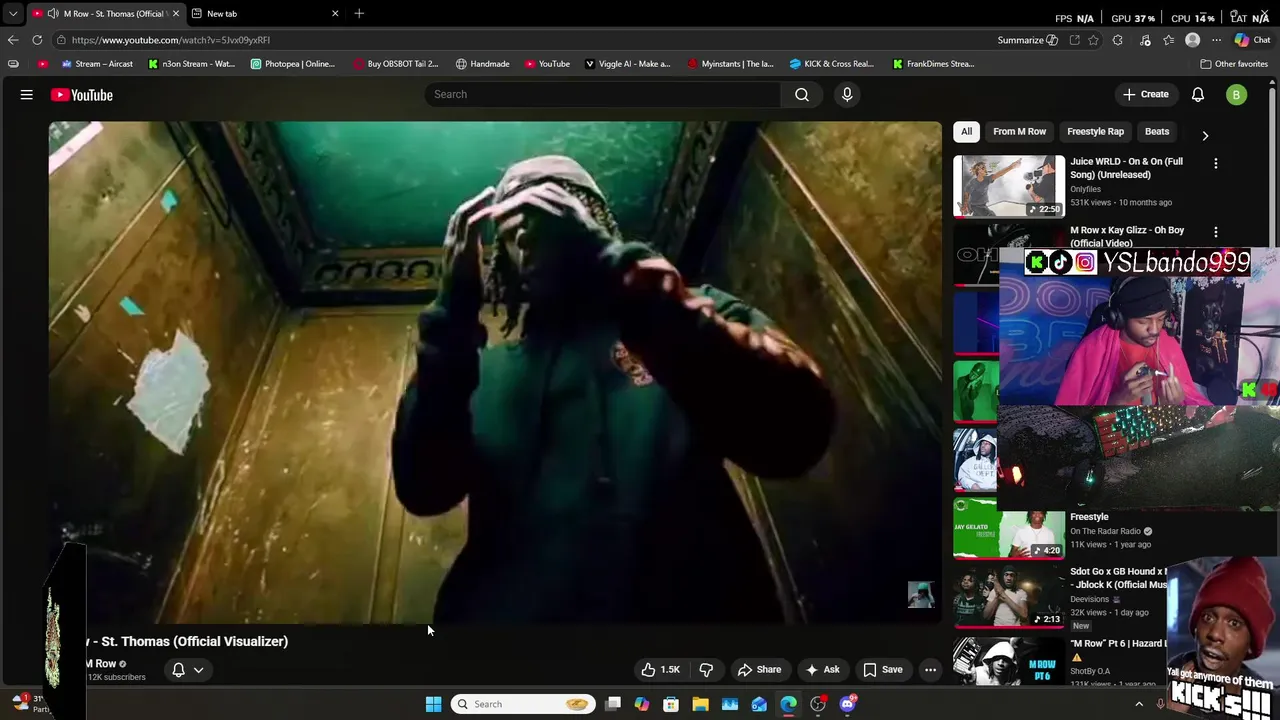This screenshot has width=1280, height=720.
Task: Select the Beats filter chip
Action: (x=1157, y=131)
